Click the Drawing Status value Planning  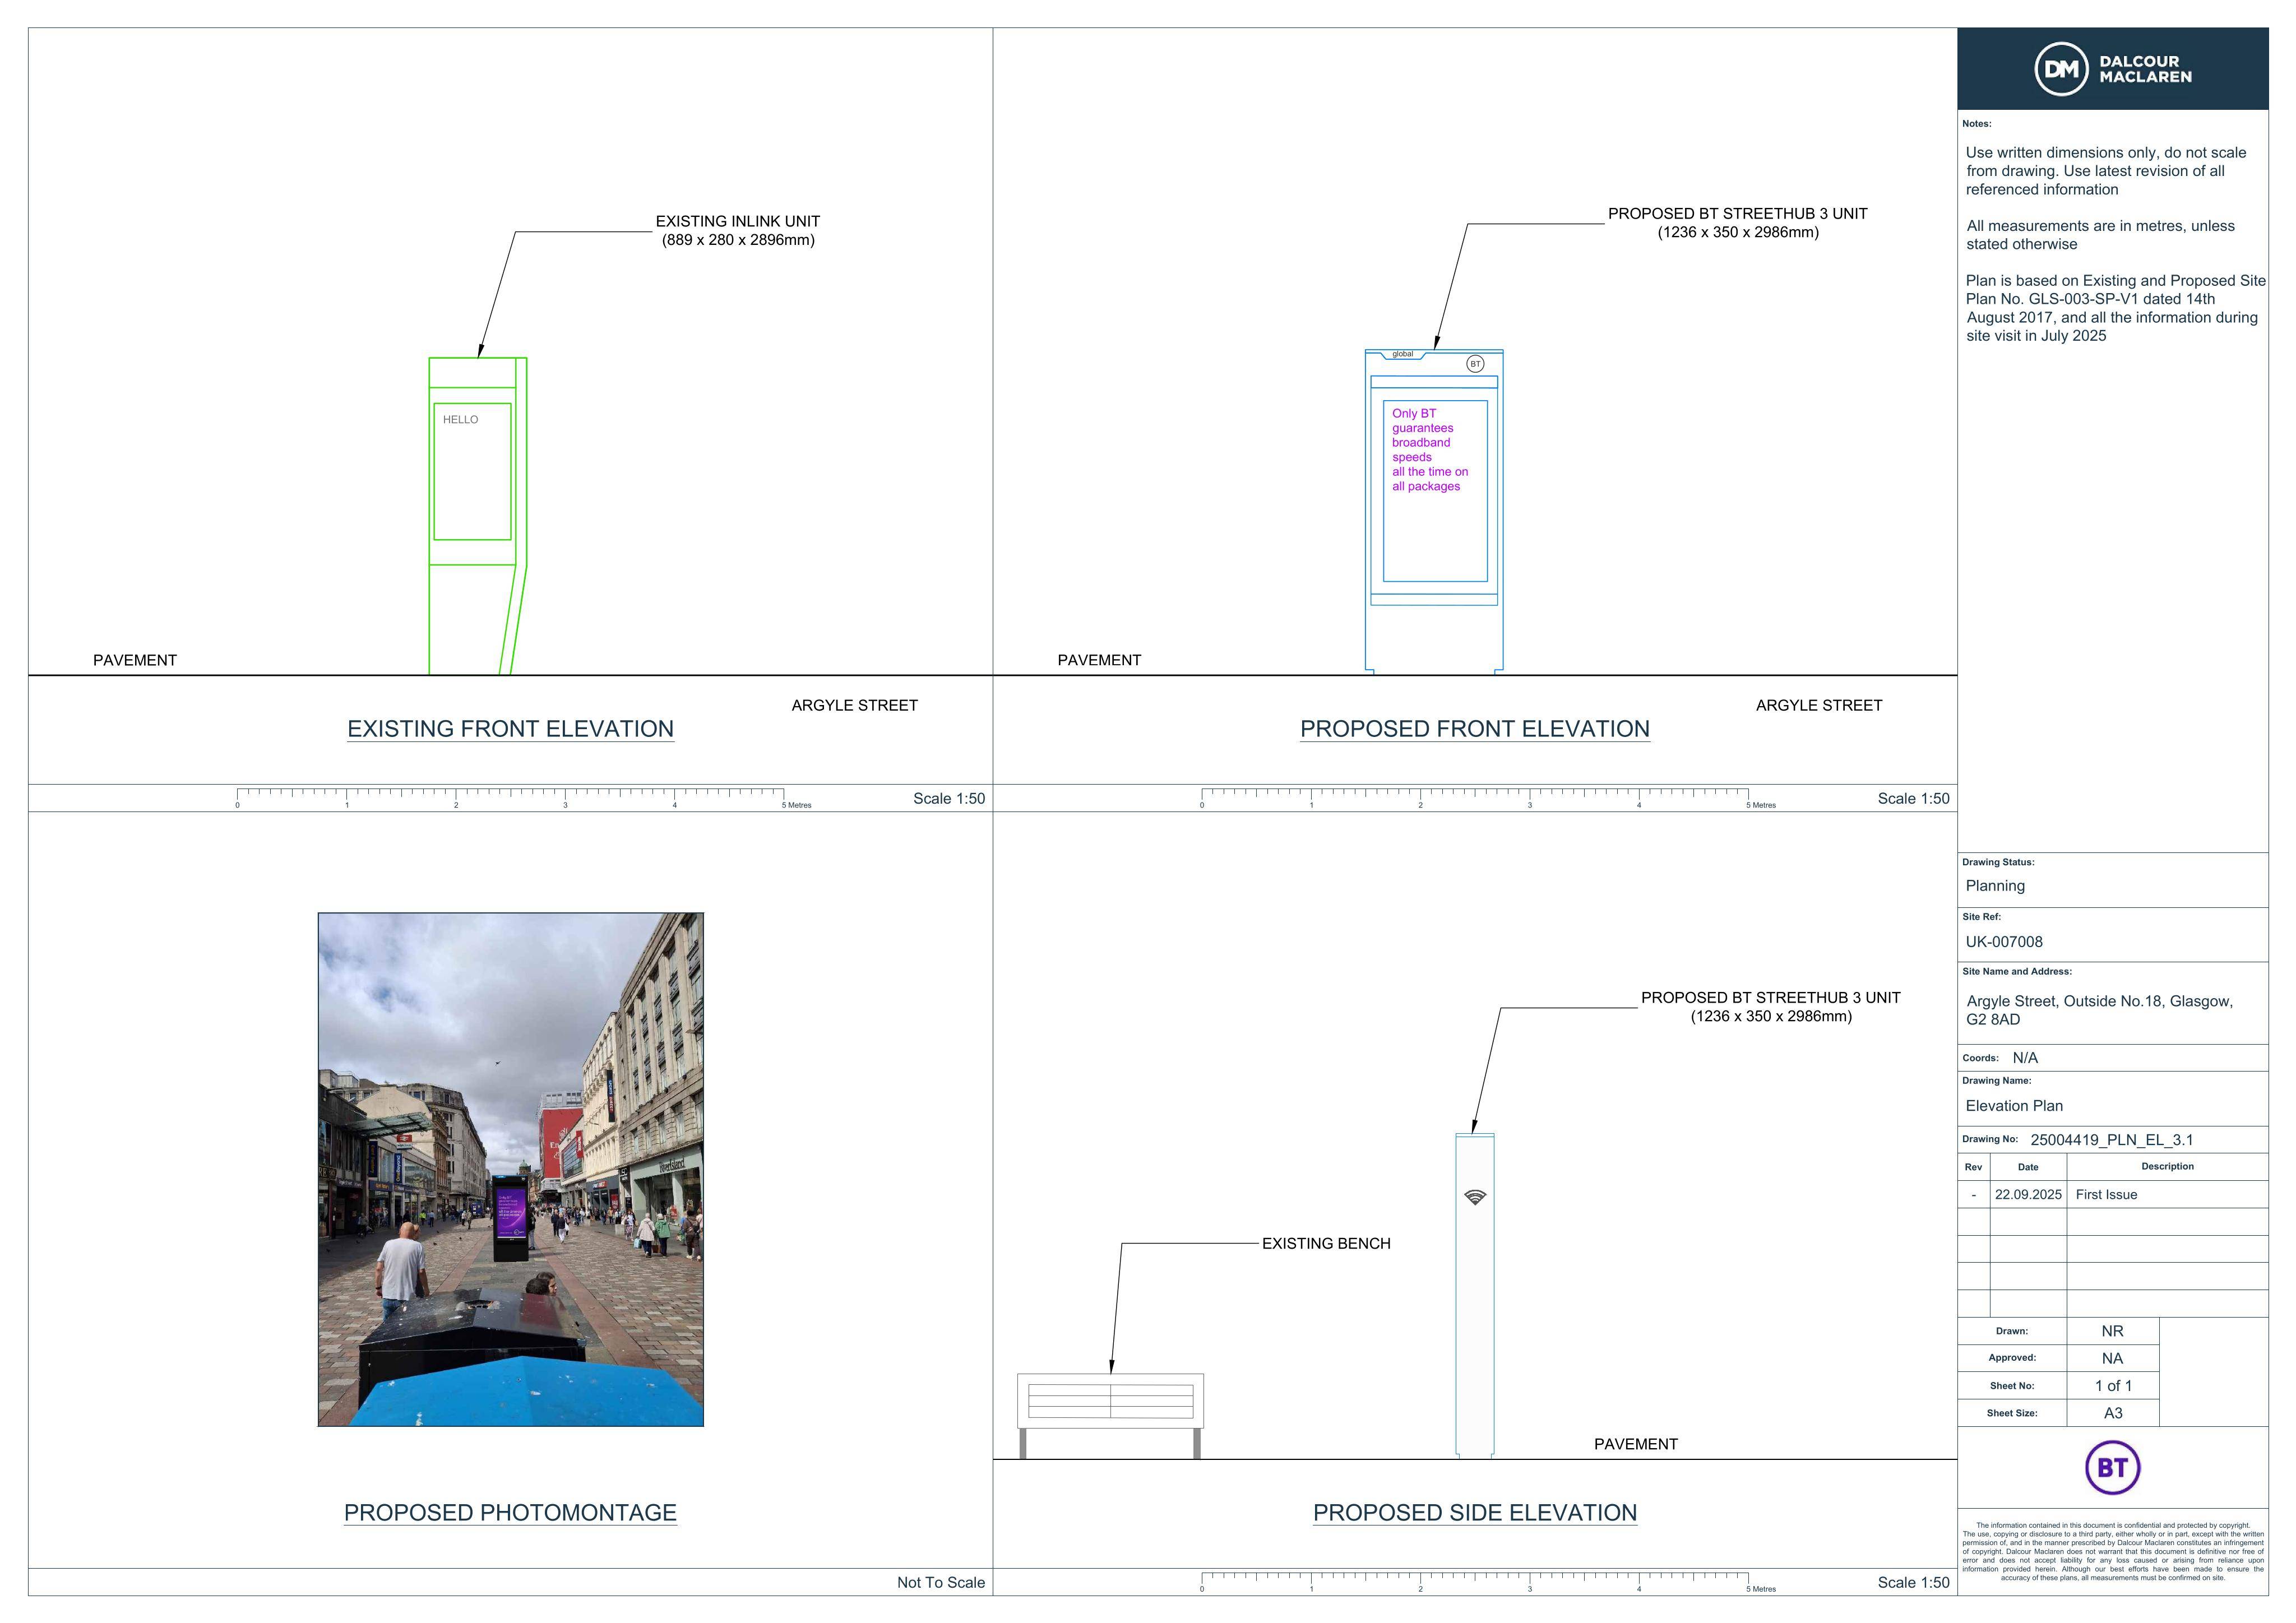[1995, 886]
